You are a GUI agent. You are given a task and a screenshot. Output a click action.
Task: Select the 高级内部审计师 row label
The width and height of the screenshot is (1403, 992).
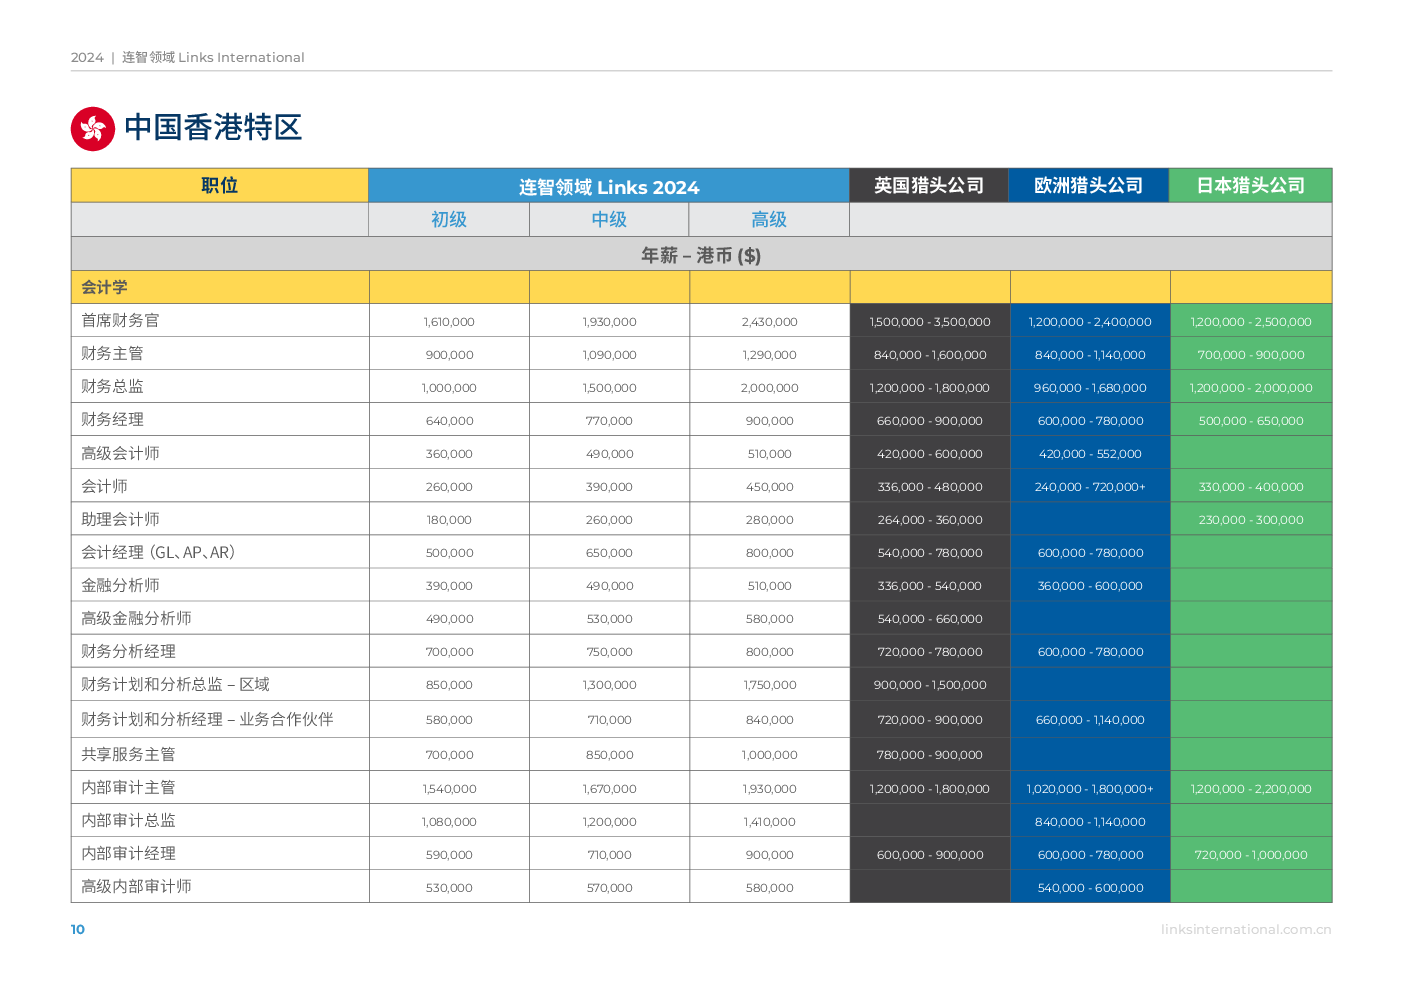pos(136,886)
